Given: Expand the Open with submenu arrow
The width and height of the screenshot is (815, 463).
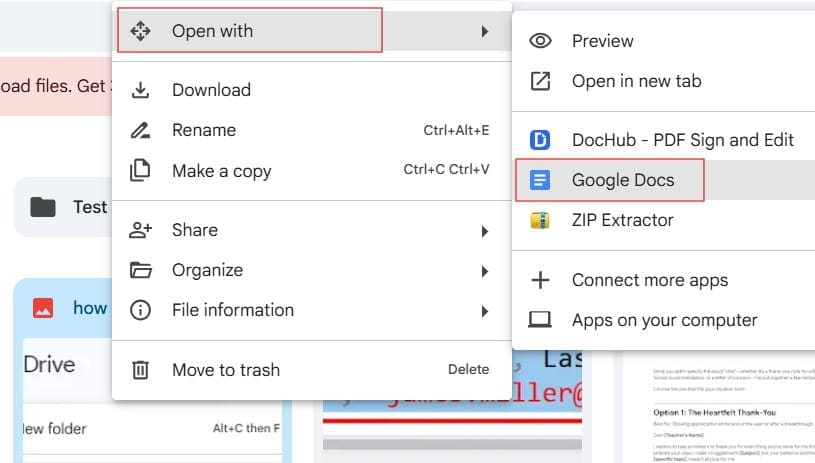Looking at the screenshot, I should [485, 32].
